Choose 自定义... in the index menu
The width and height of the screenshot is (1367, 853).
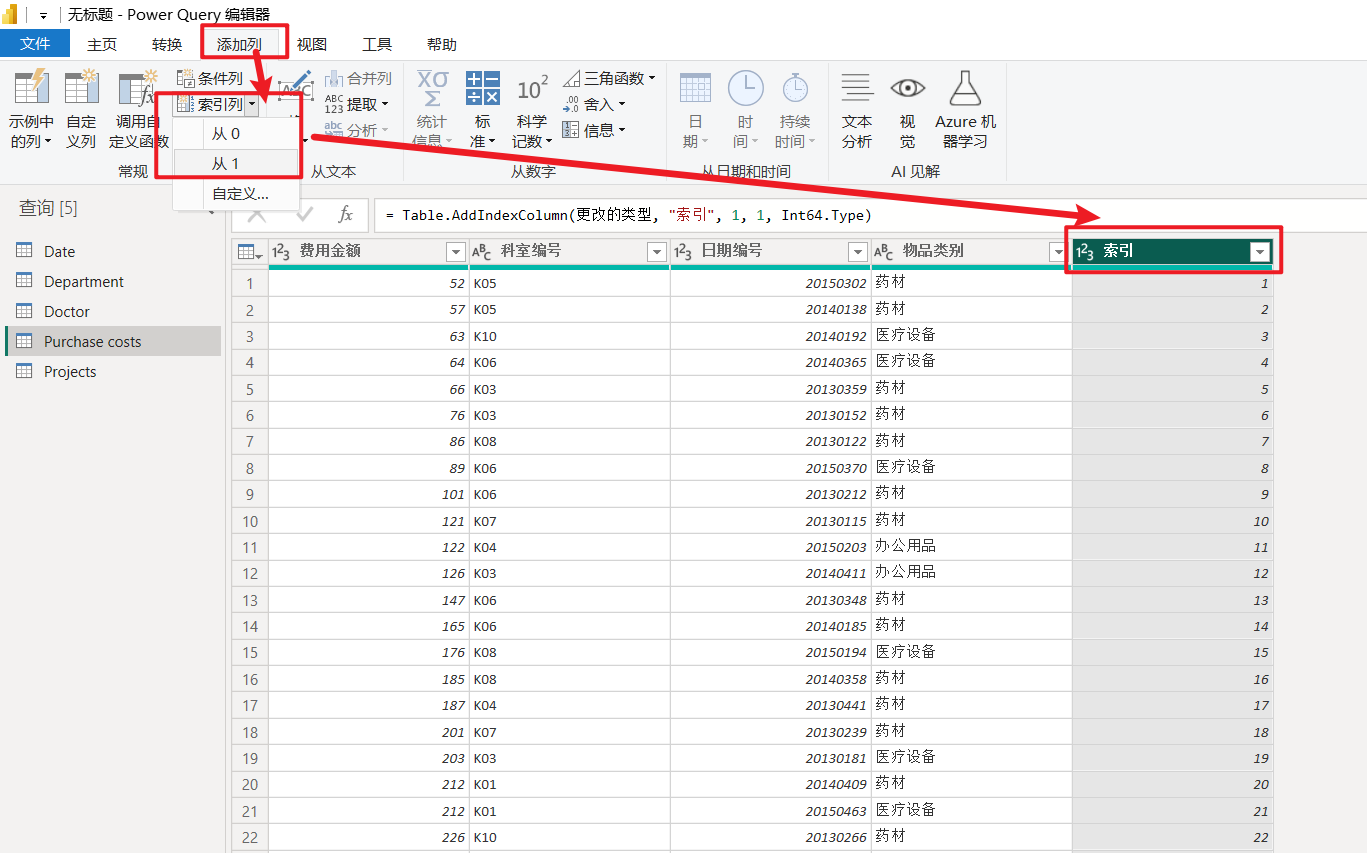pos(236,194)
